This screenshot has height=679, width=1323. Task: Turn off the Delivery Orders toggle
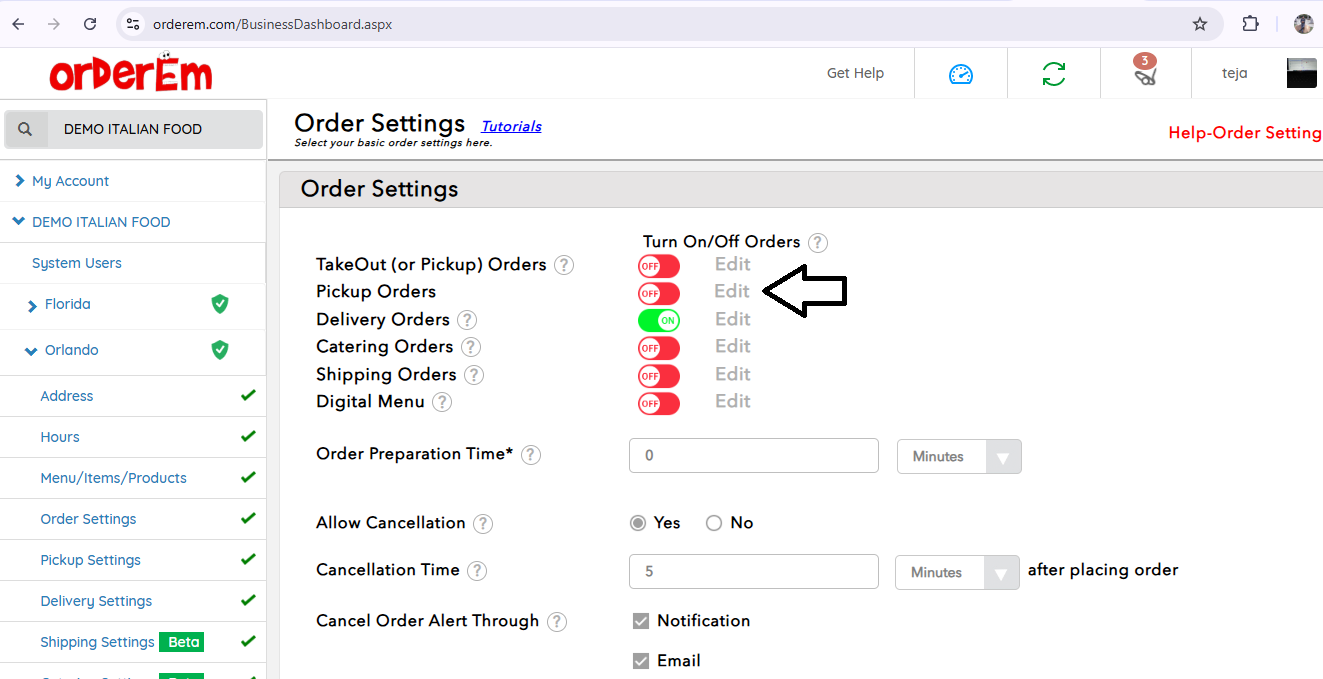[659, 320]
